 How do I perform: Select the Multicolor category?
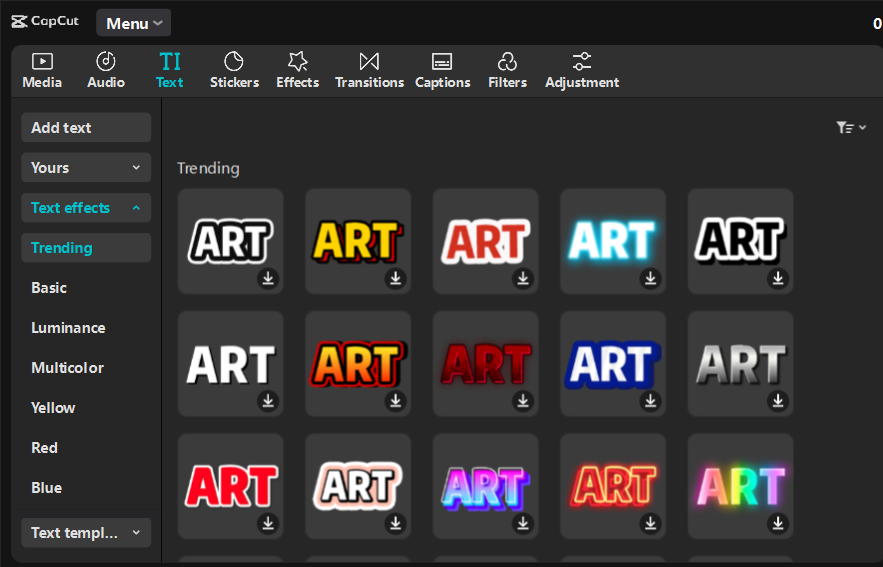pos(67,368)
